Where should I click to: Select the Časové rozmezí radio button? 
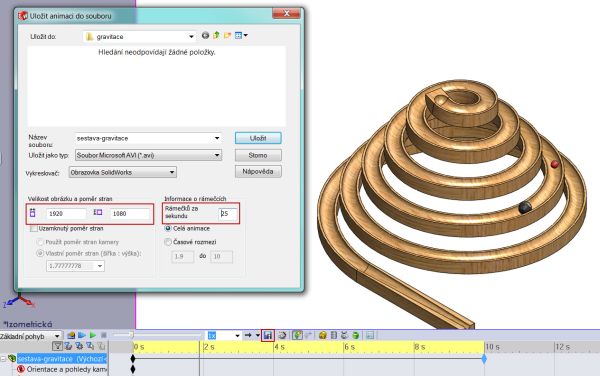pyautogui.click(x=168, y=242)
